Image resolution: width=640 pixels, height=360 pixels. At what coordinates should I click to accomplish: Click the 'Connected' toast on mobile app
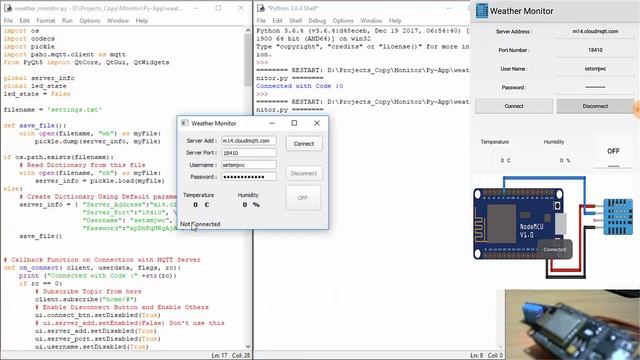point(555,249)
